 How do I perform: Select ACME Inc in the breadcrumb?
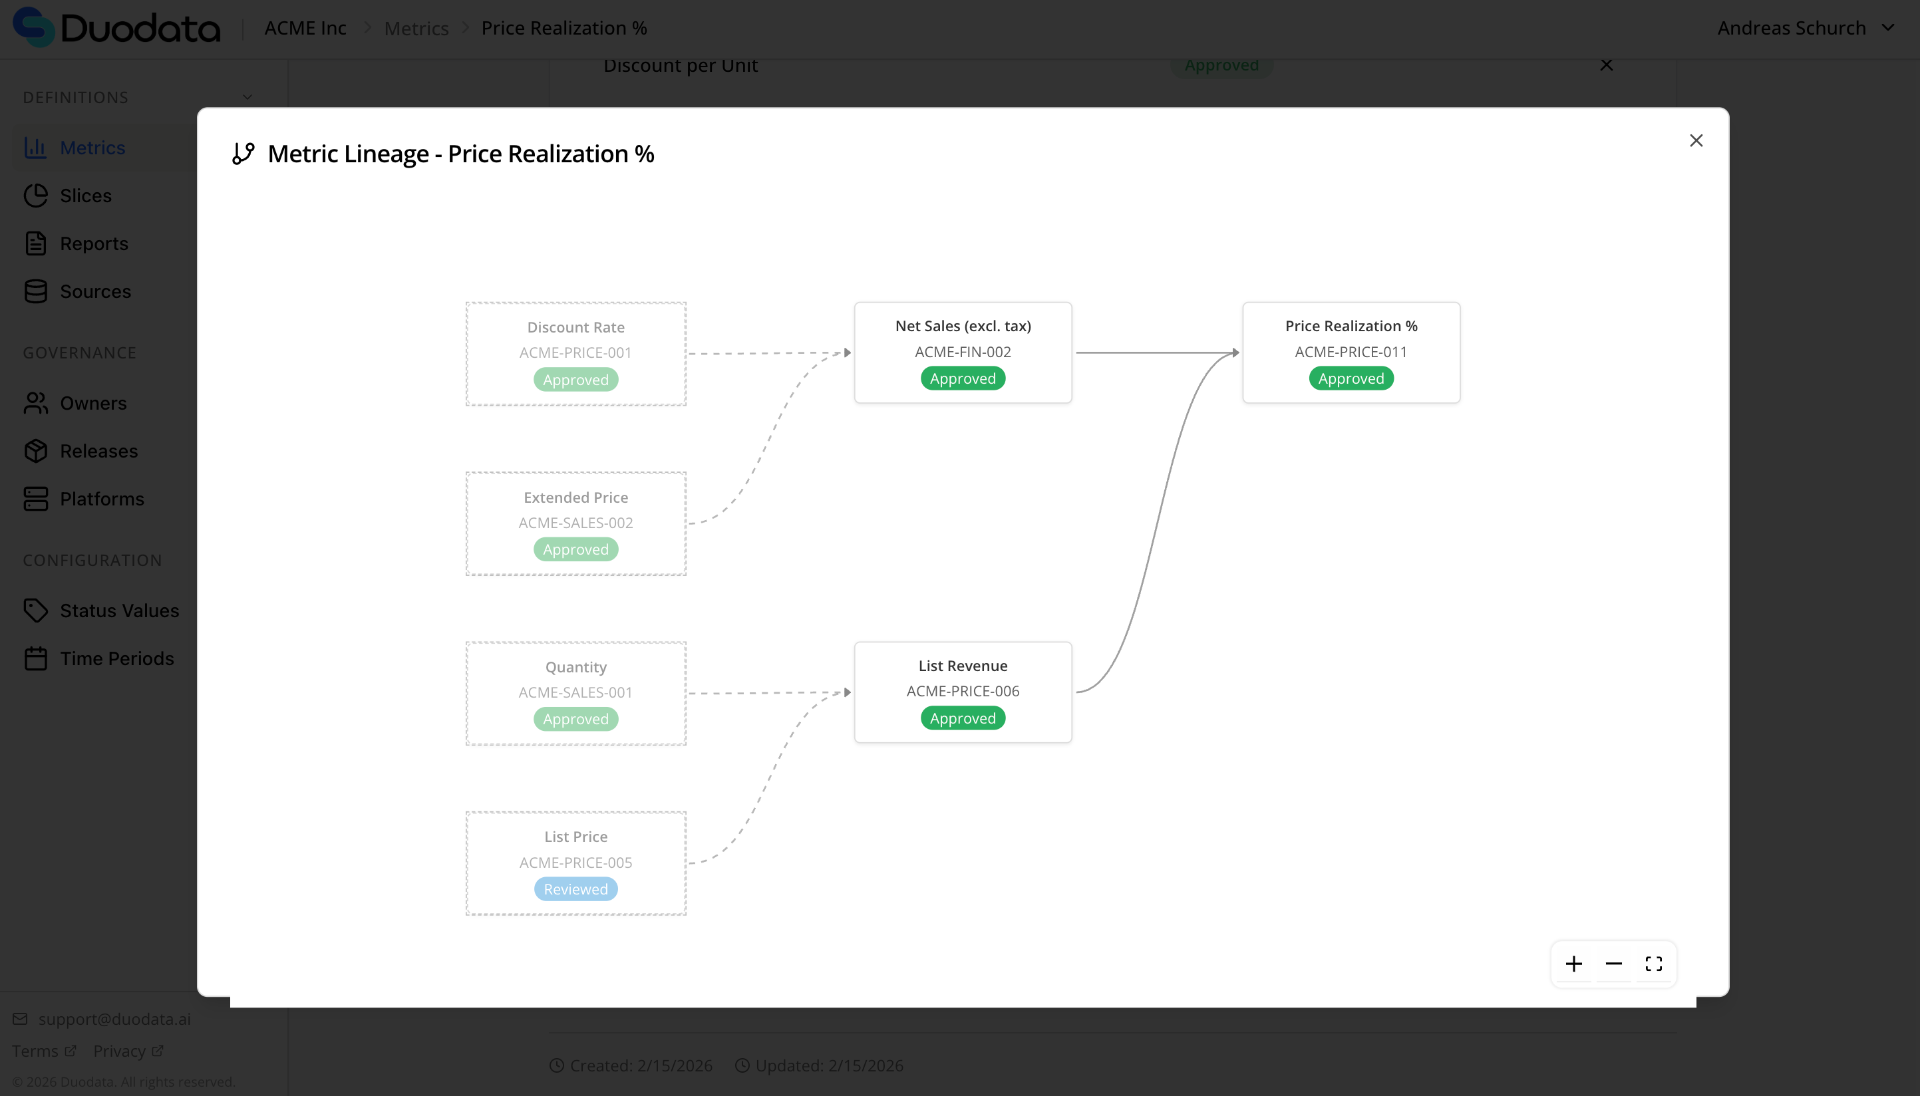coord(304,27)
